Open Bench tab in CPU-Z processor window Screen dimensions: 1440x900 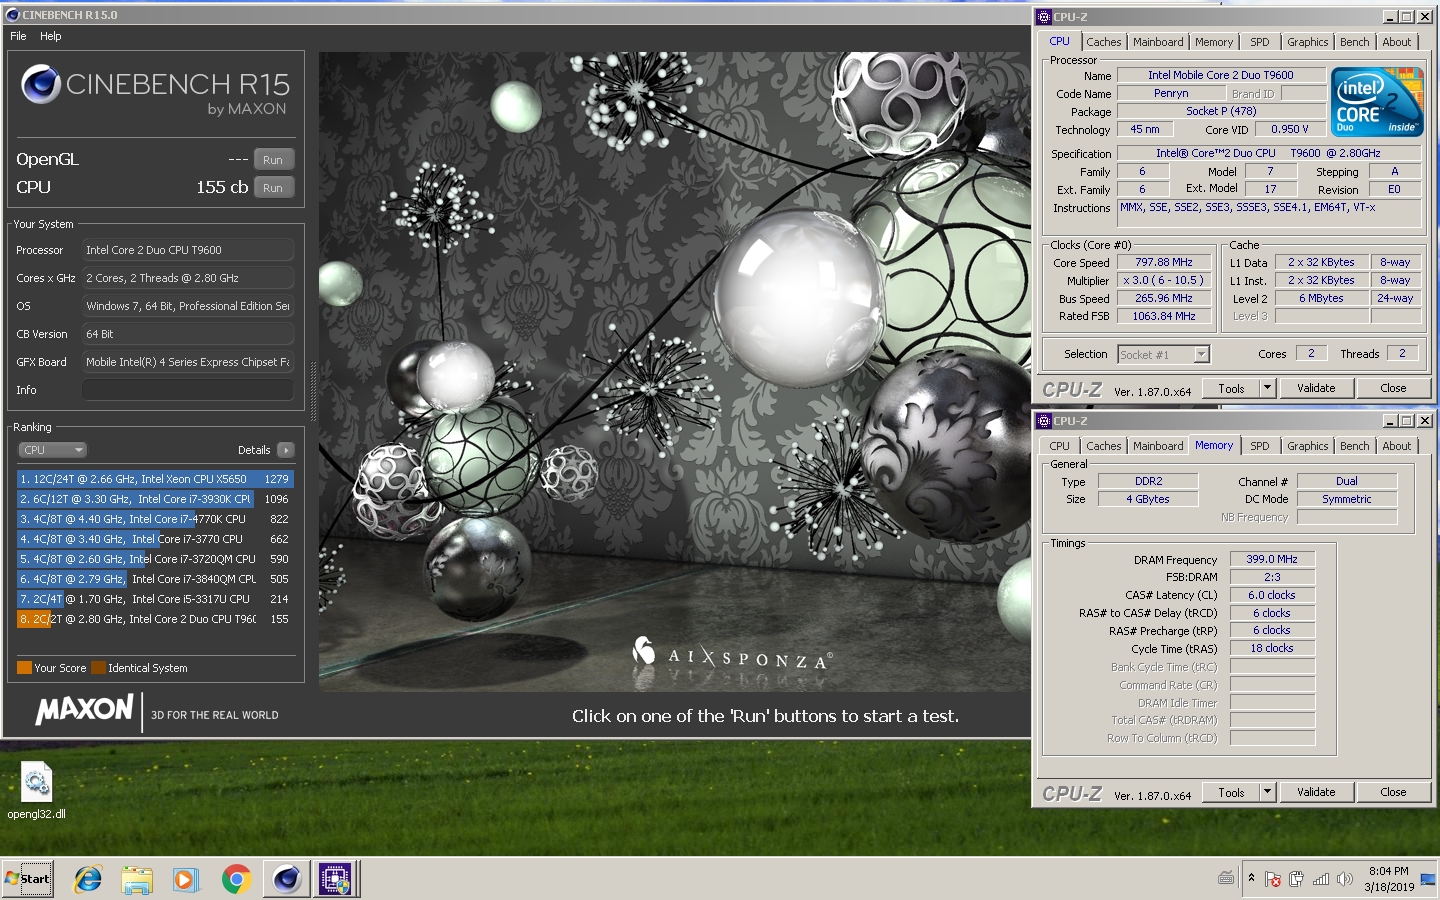[x=1355, y=42]
